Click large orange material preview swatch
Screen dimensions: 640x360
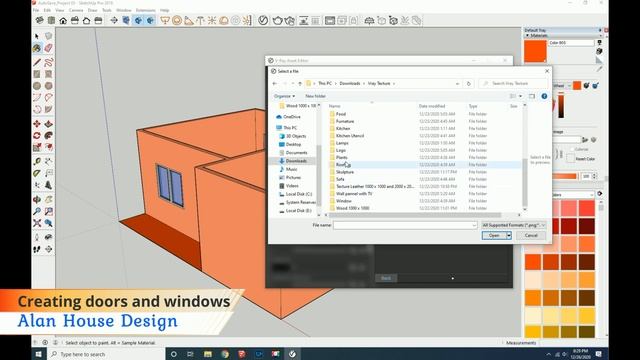pos(535,51)
